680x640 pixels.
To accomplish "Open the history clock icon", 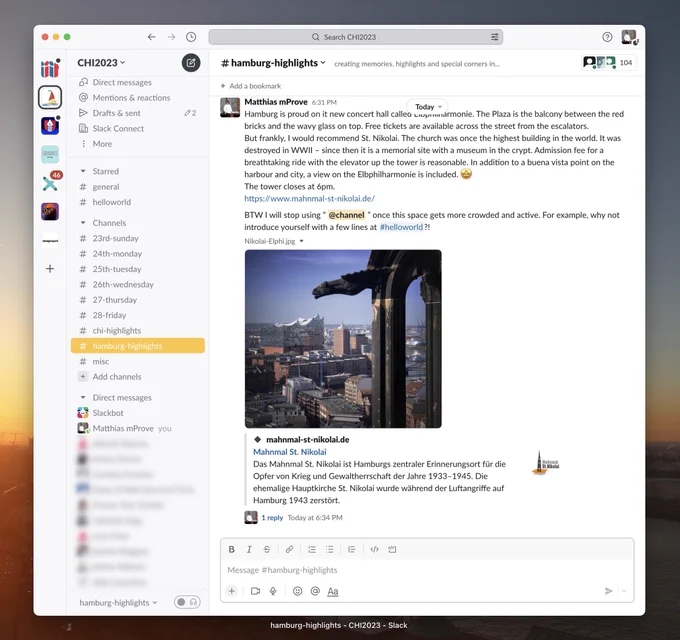I will [191, 37].
